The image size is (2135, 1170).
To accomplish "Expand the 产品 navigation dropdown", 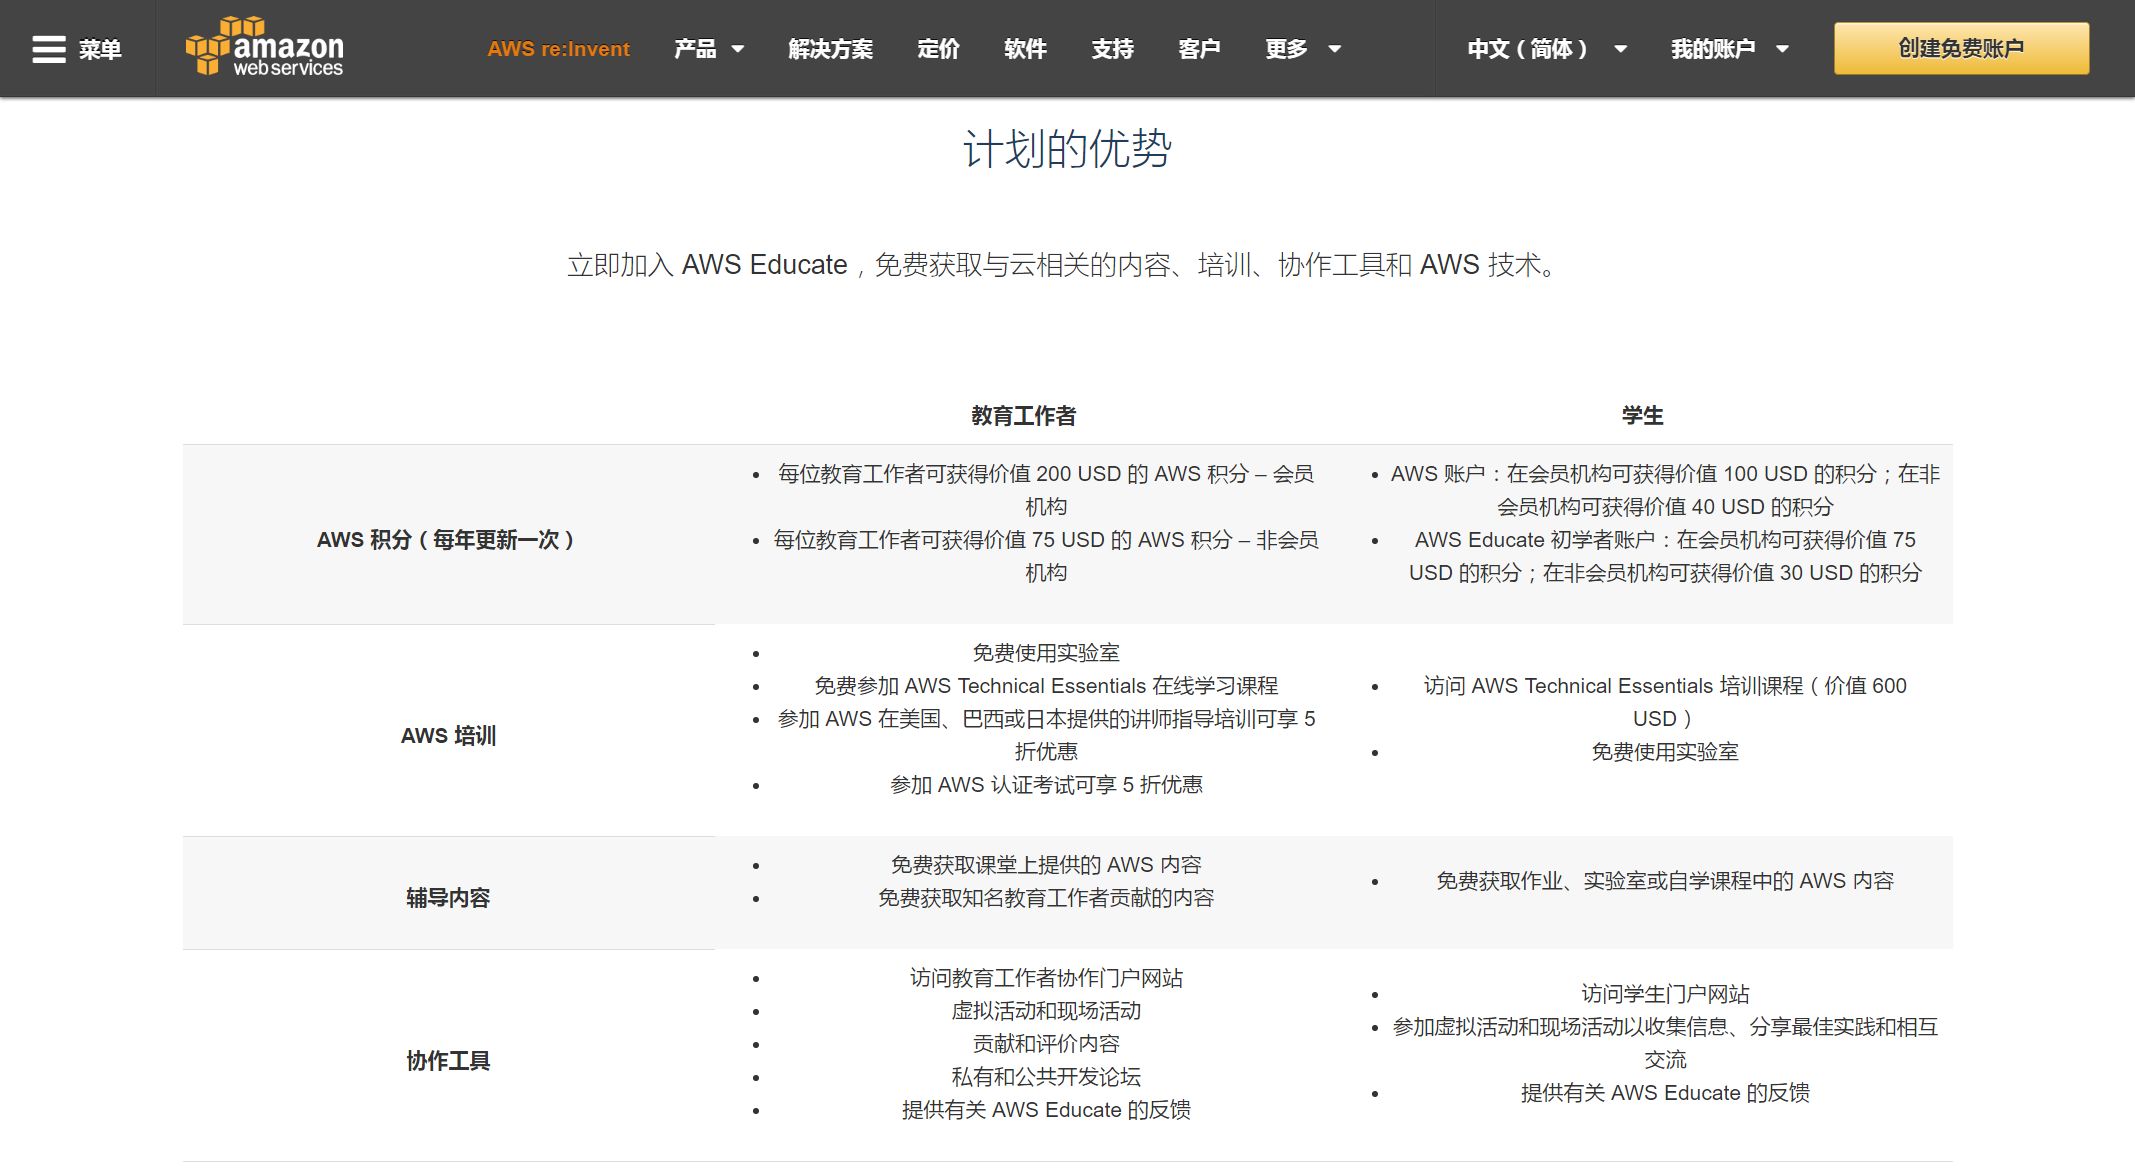I will [709, 49].
